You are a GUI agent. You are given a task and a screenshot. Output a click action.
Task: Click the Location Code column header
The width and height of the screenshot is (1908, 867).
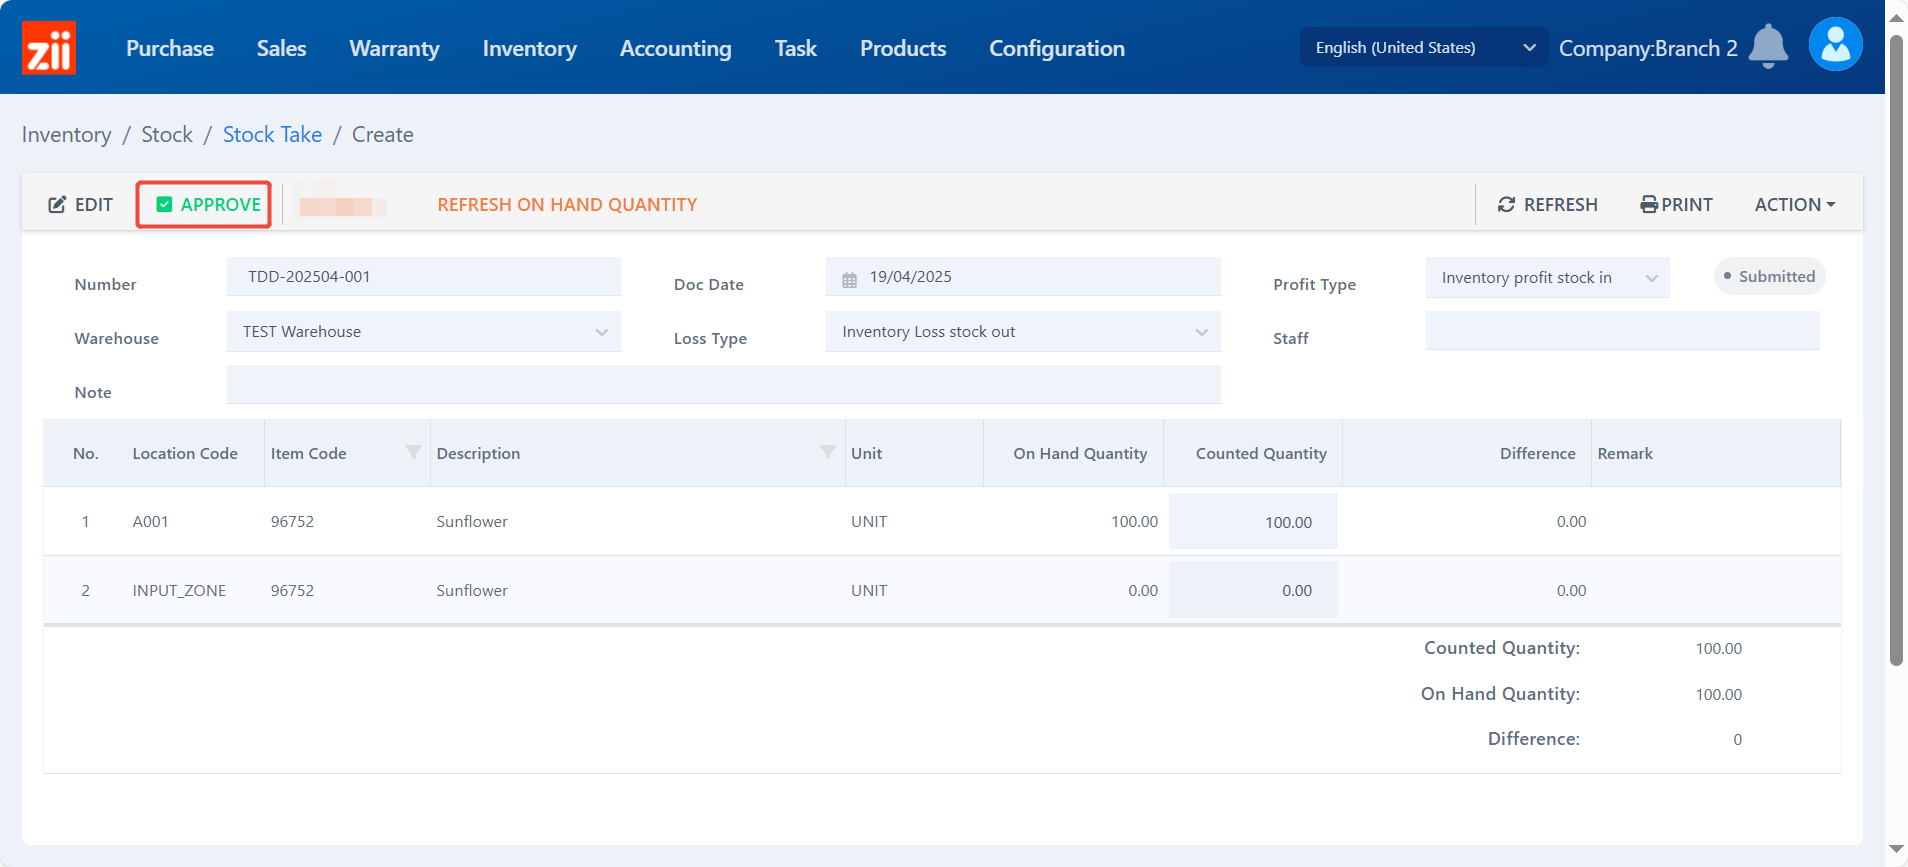click(185, 453)
